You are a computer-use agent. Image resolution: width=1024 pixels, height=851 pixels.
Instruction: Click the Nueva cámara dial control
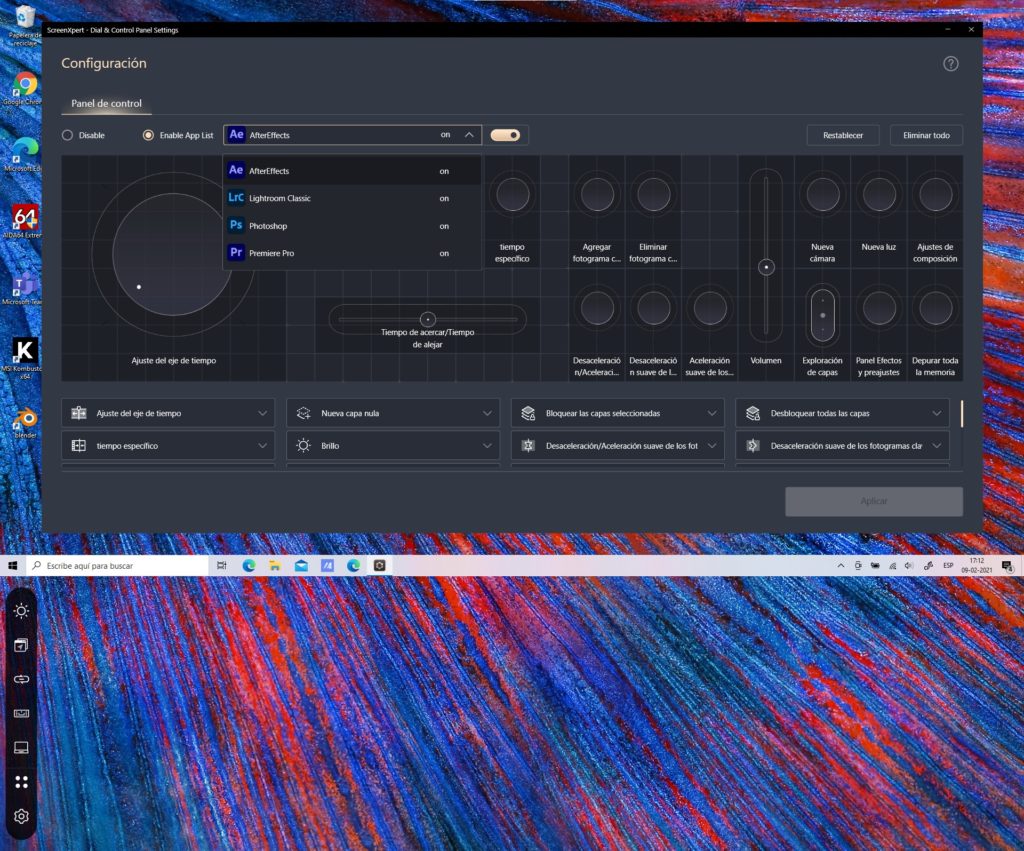tap(822, 194)
